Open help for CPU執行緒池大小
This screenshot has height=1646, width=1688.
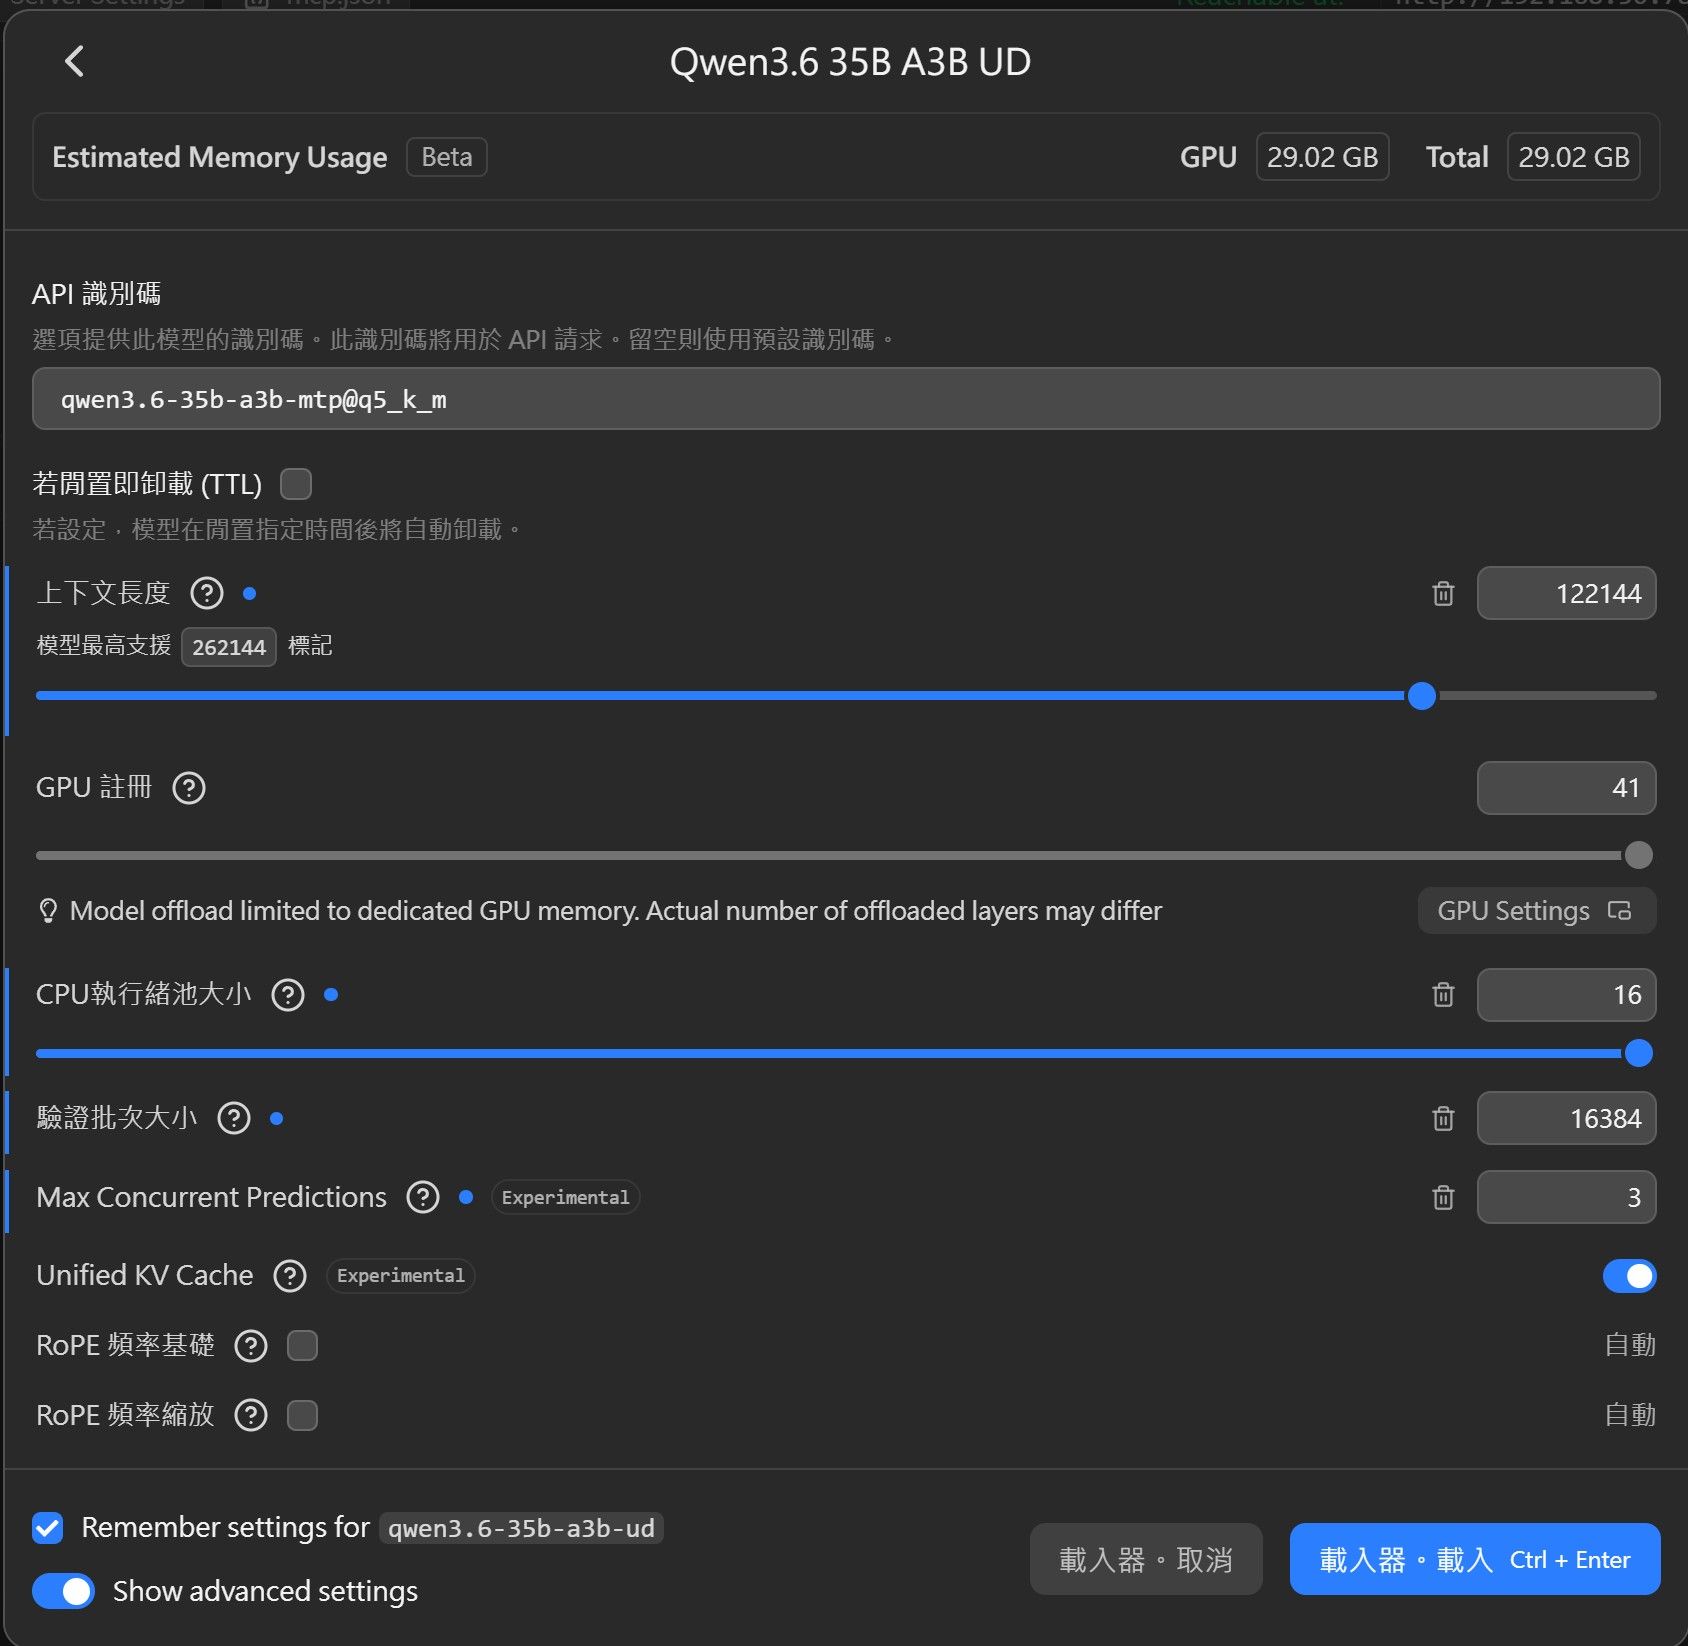click(x=288, y=995)
